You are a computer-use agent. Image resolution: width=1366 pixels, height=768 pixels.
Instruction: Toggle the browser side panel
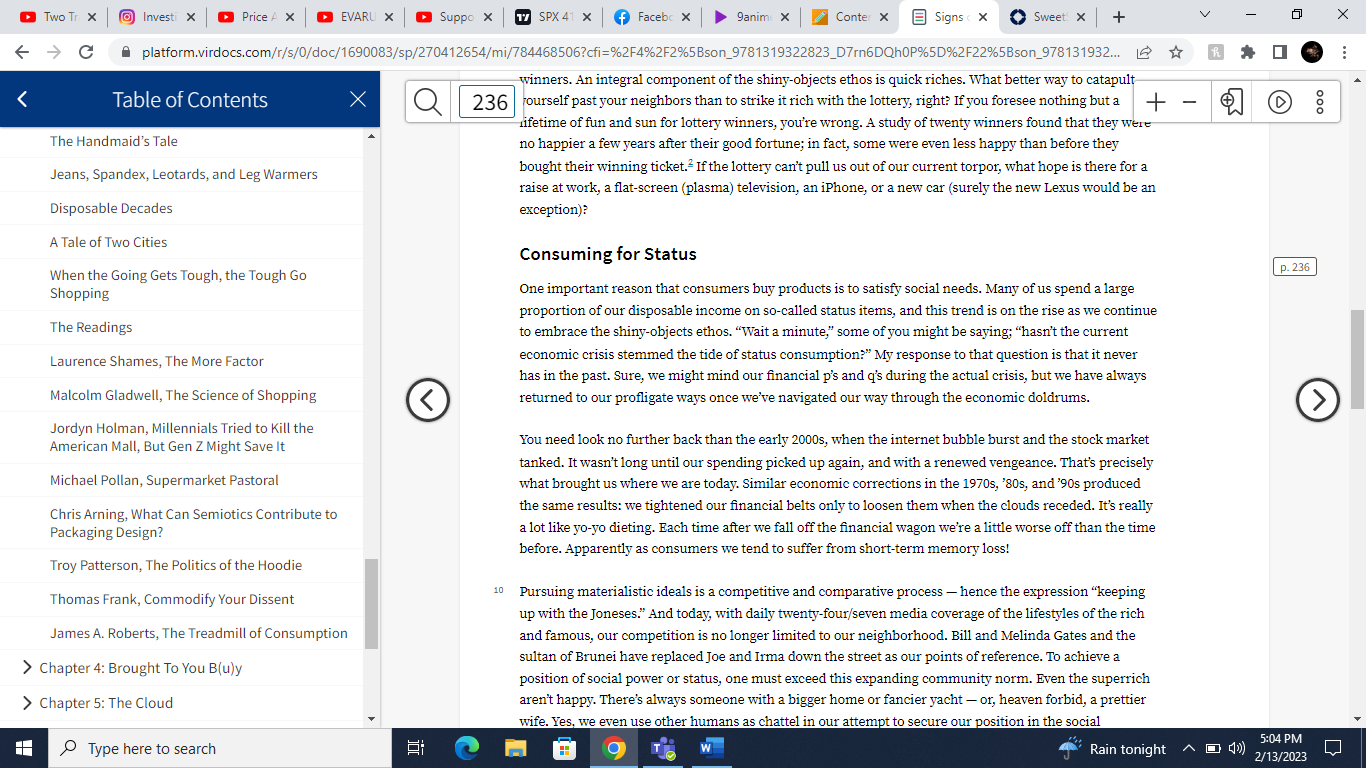1279,52
